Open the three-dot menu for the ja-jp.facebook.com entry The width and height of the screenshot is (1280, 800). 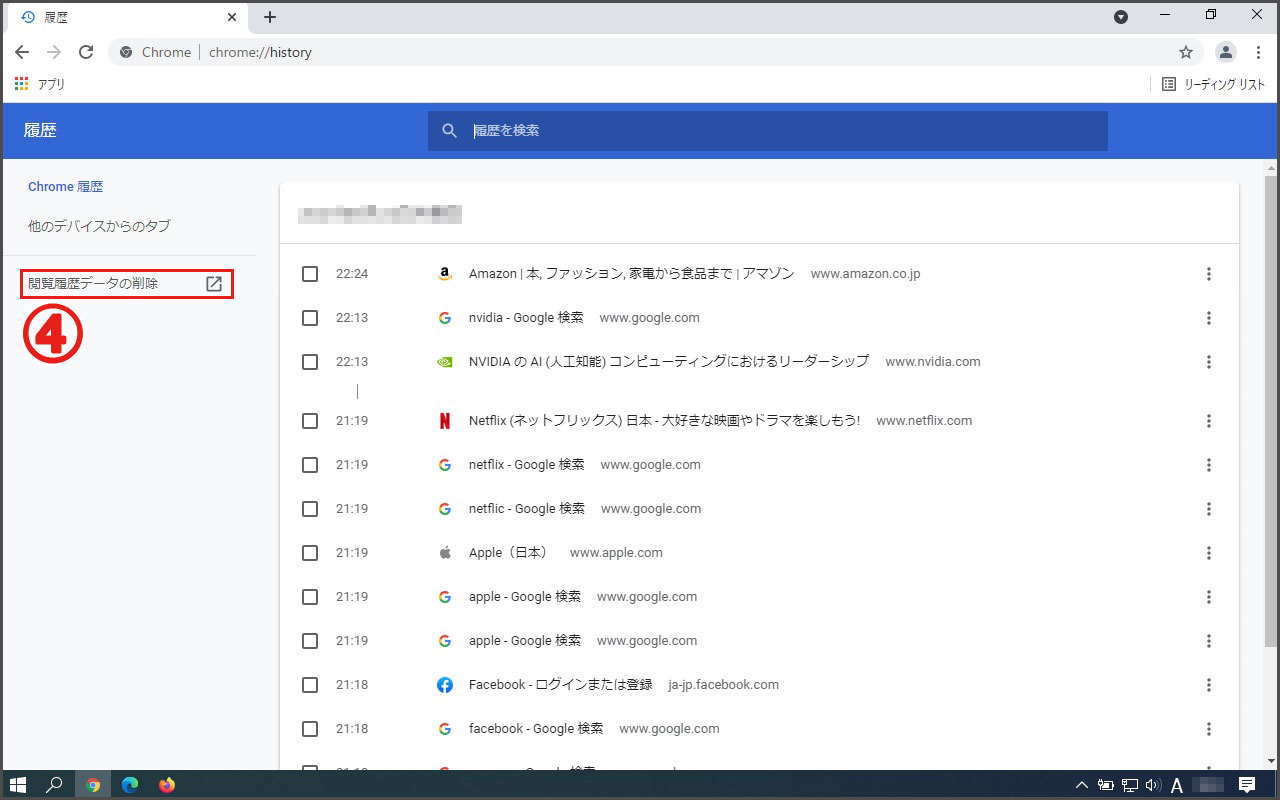pos(1209,685)
